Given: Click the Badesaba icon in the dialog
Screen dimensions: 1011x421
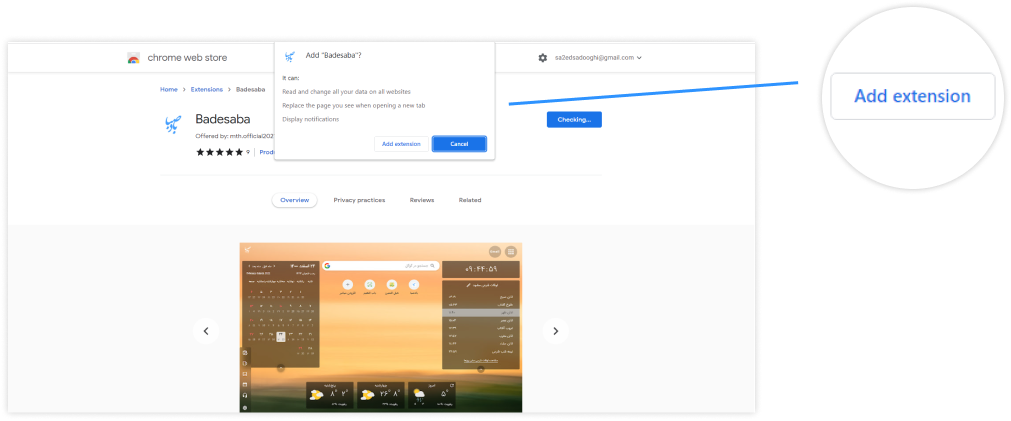Looking at the screenshot, I should [290, 56].
